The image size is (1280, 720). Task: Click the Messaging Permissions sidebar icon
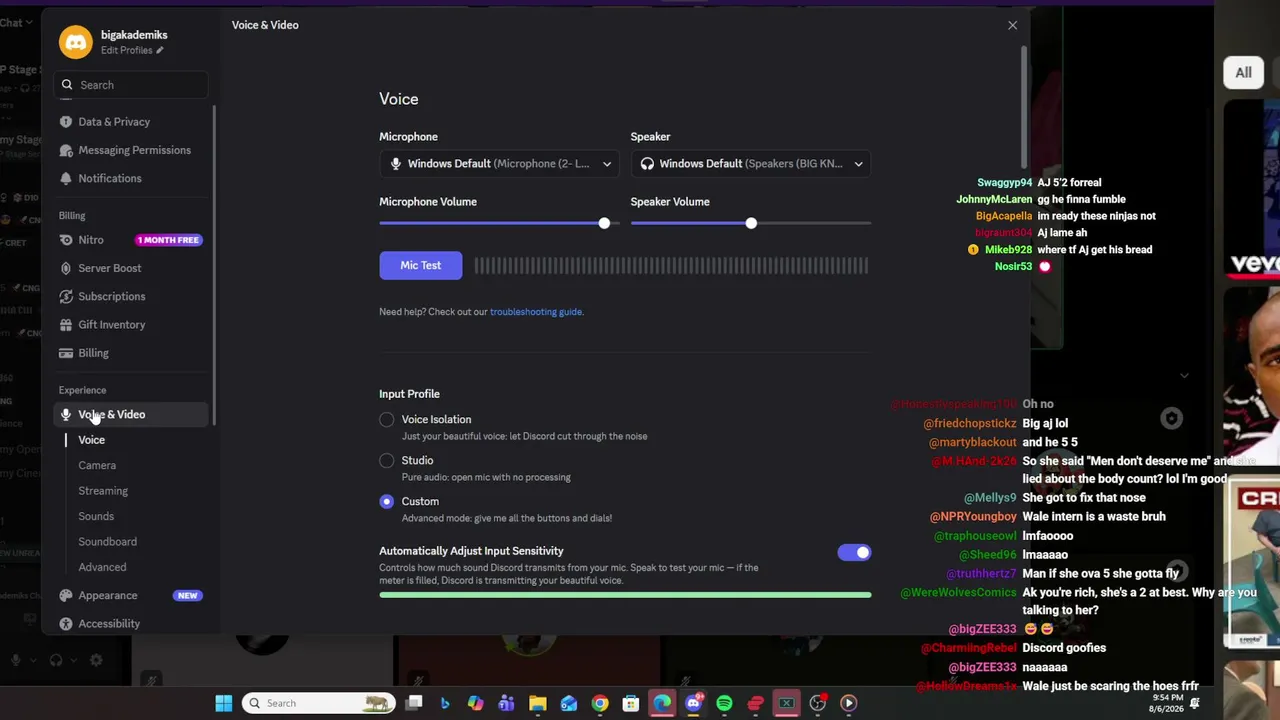point(66,150)
